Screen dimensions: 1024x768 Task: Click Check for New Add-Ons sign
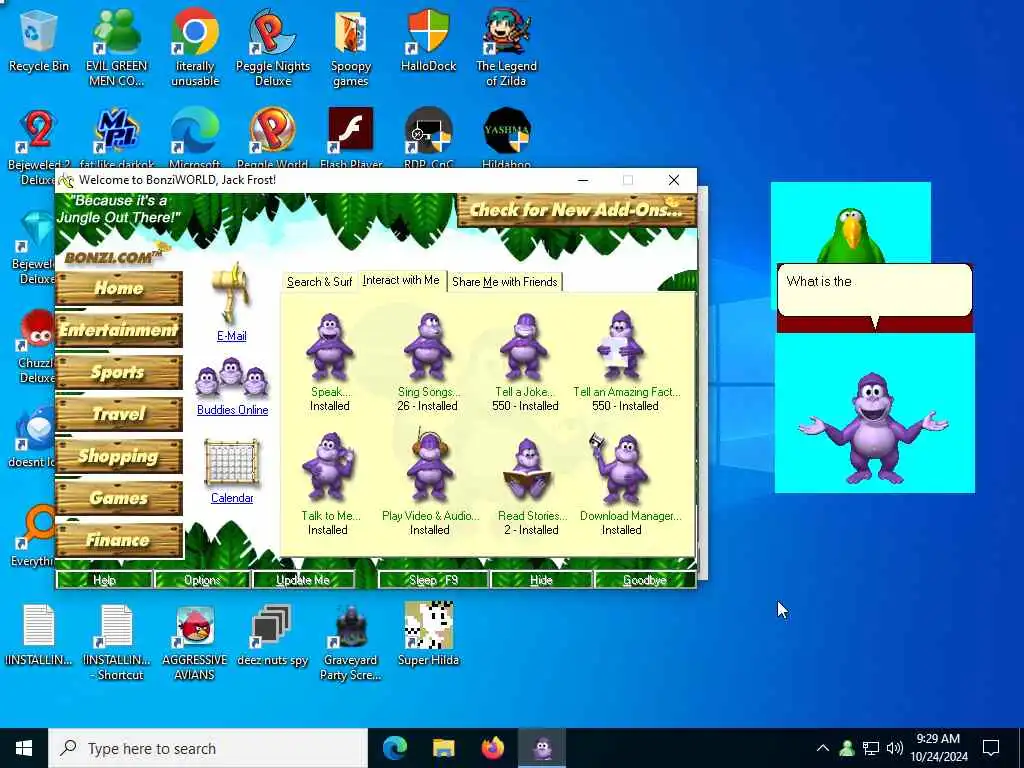point(577,210)
